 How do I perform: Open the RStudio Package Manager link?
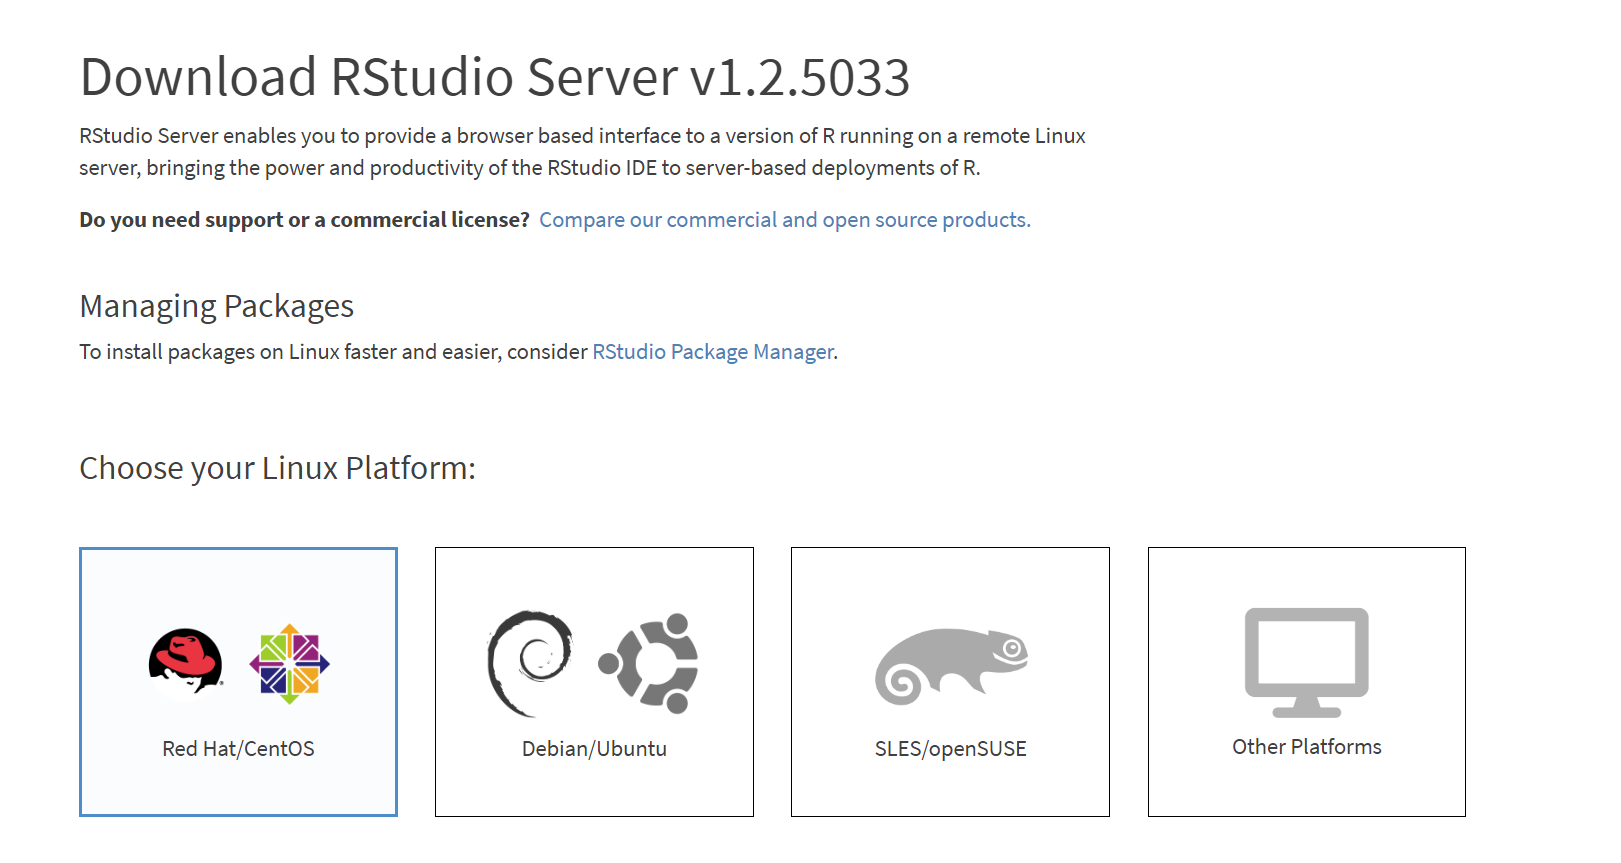click(713, 352)
